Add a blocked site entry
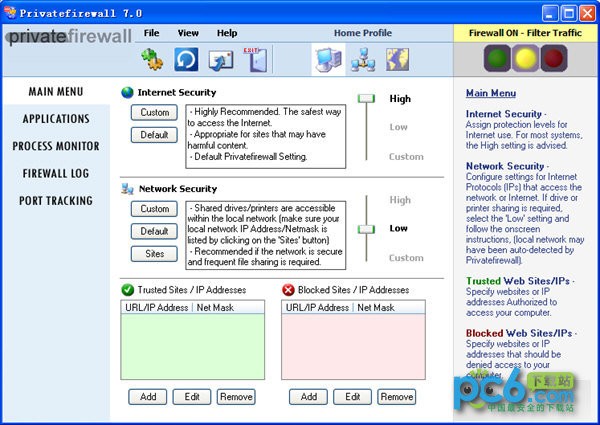600x425 pixels. 308,397
